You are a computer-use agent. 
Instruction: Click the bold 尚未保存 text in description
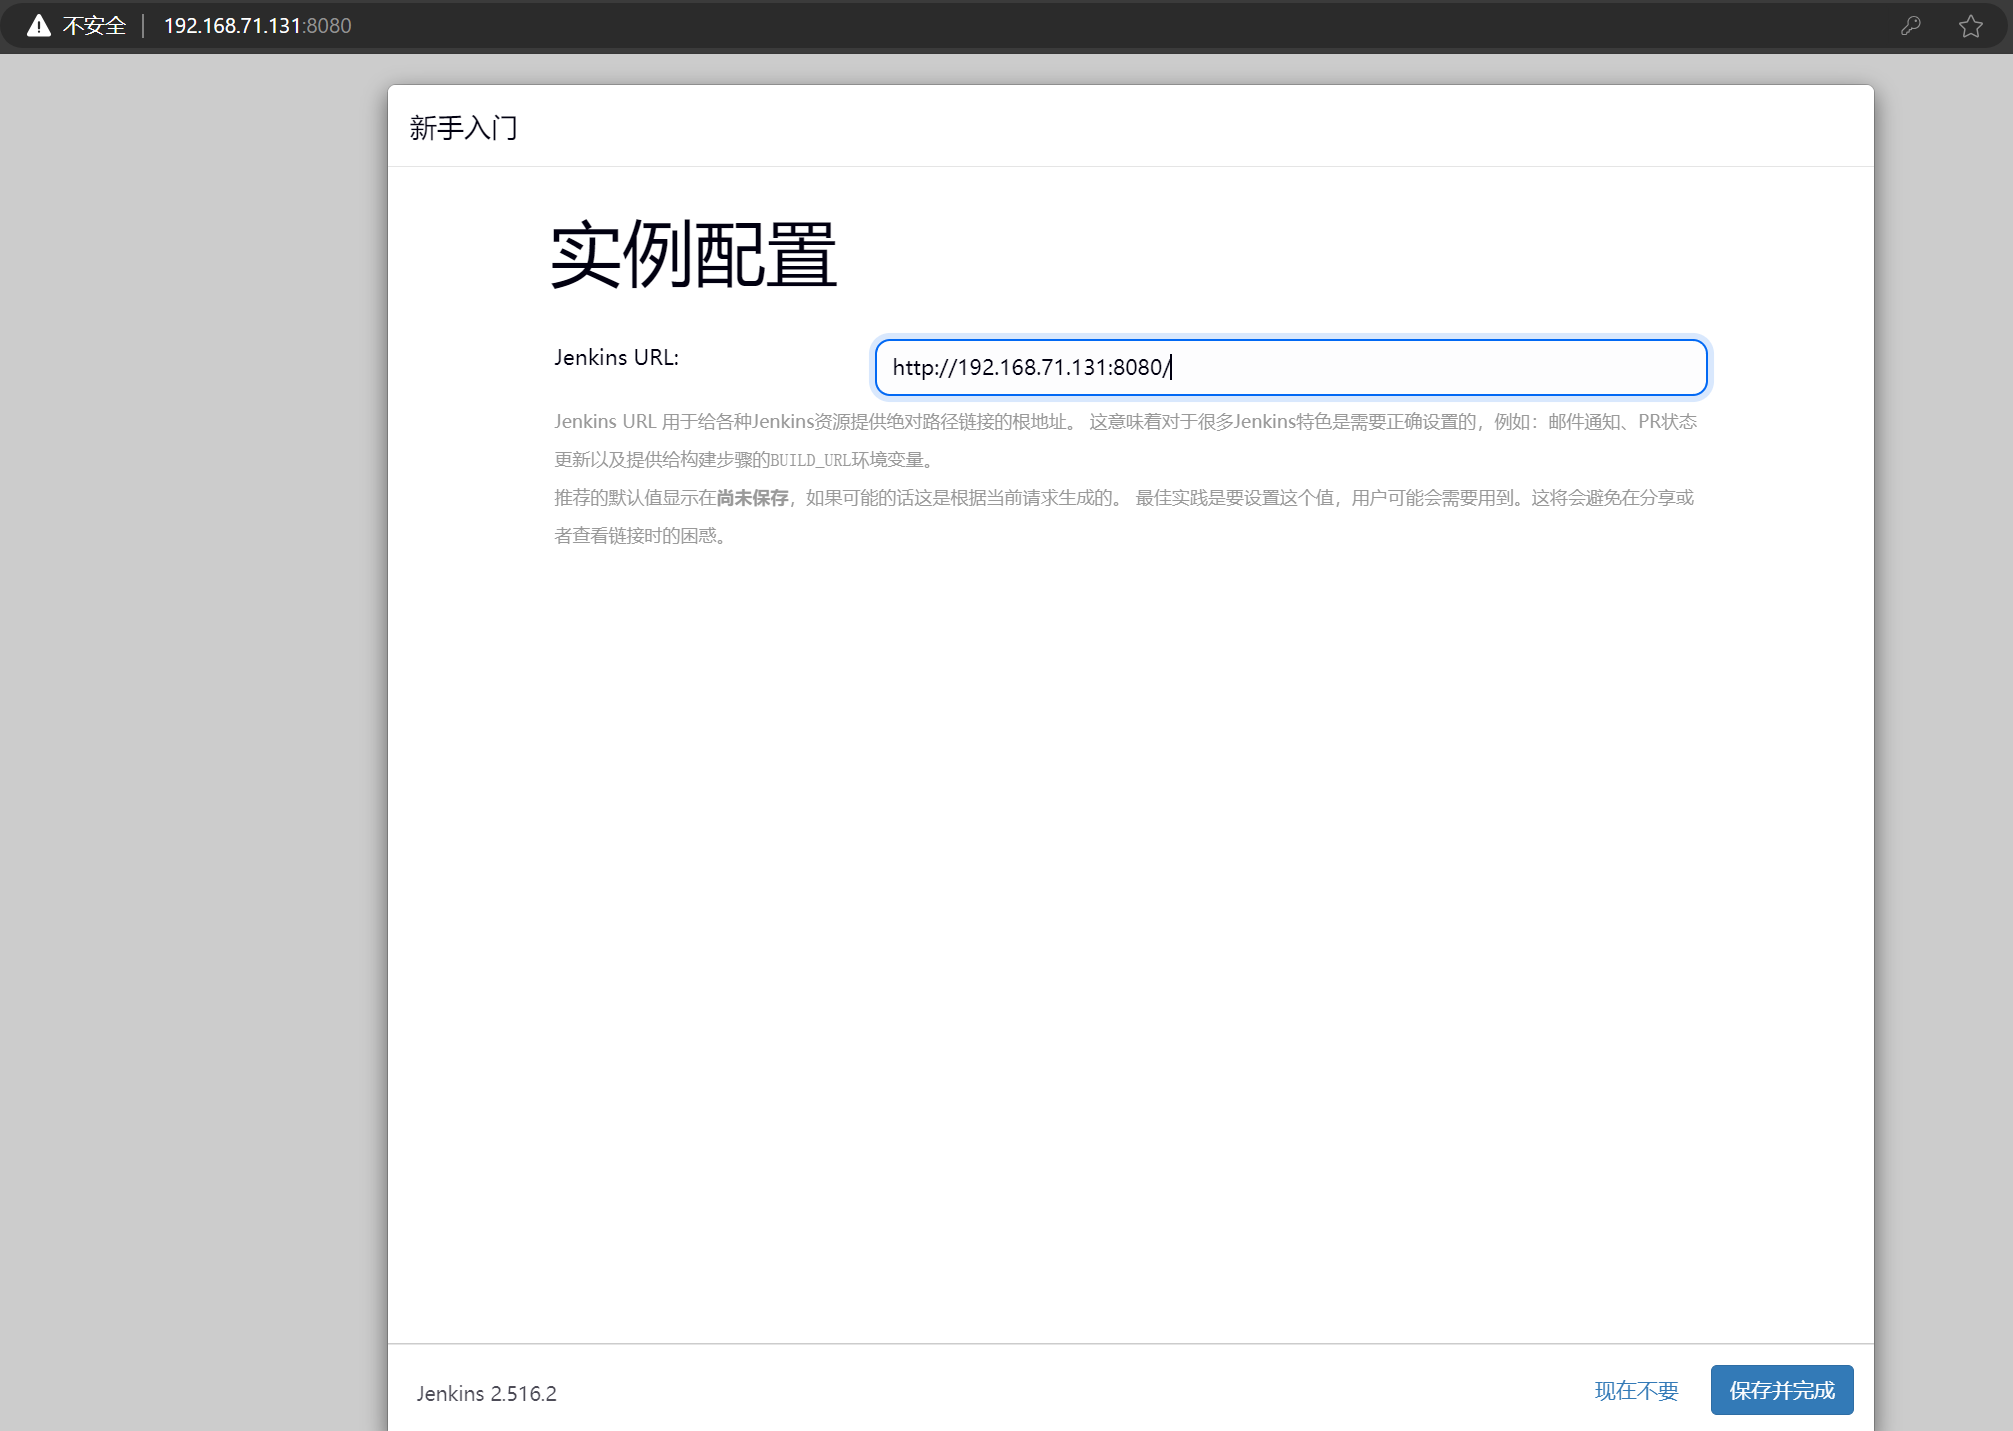(752, 498)
